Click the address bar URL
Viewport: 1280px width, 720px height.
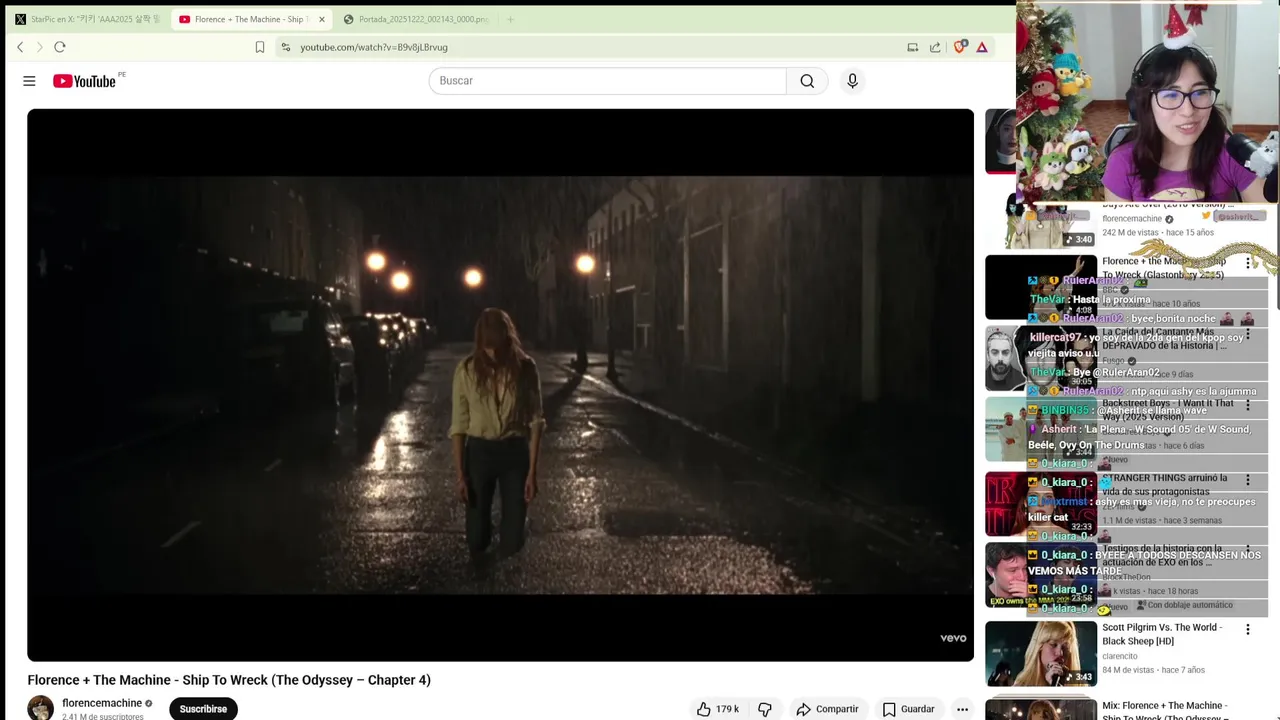374,47
